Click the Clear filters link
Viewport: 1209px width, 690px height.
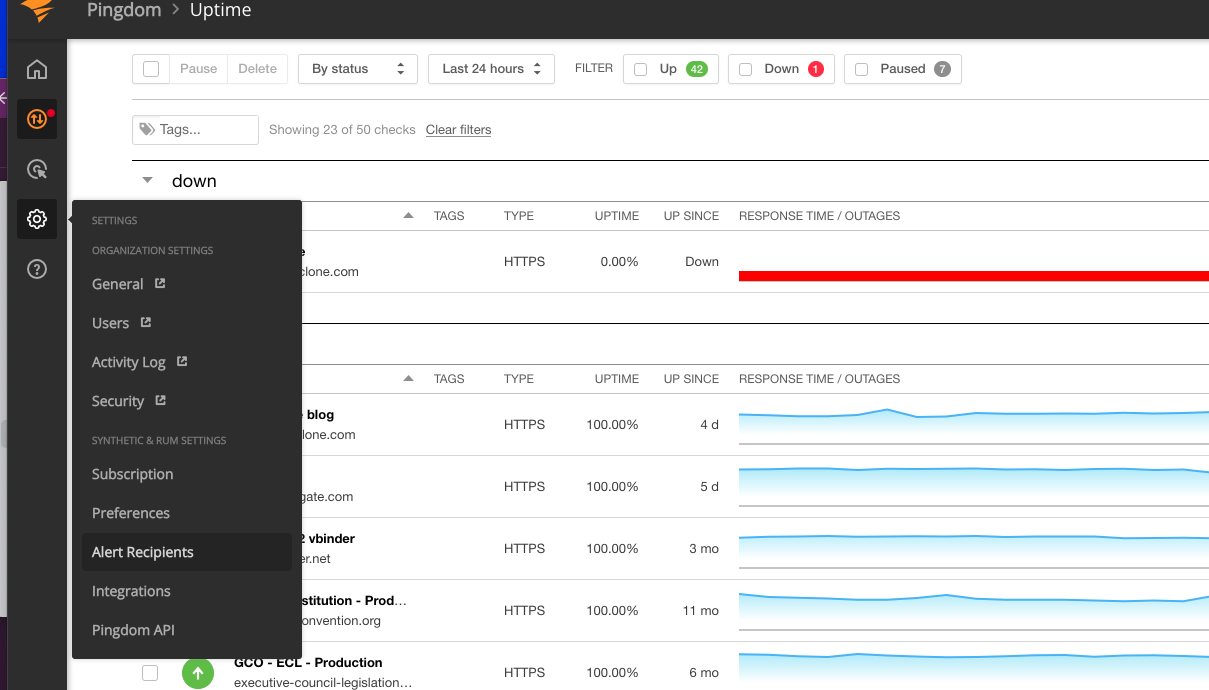(458, 130)
